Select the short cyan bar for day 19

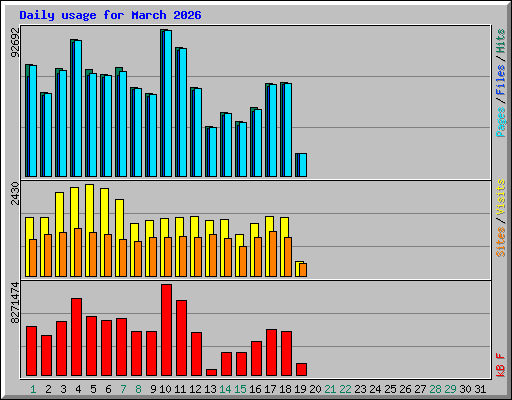coord(303,165)
